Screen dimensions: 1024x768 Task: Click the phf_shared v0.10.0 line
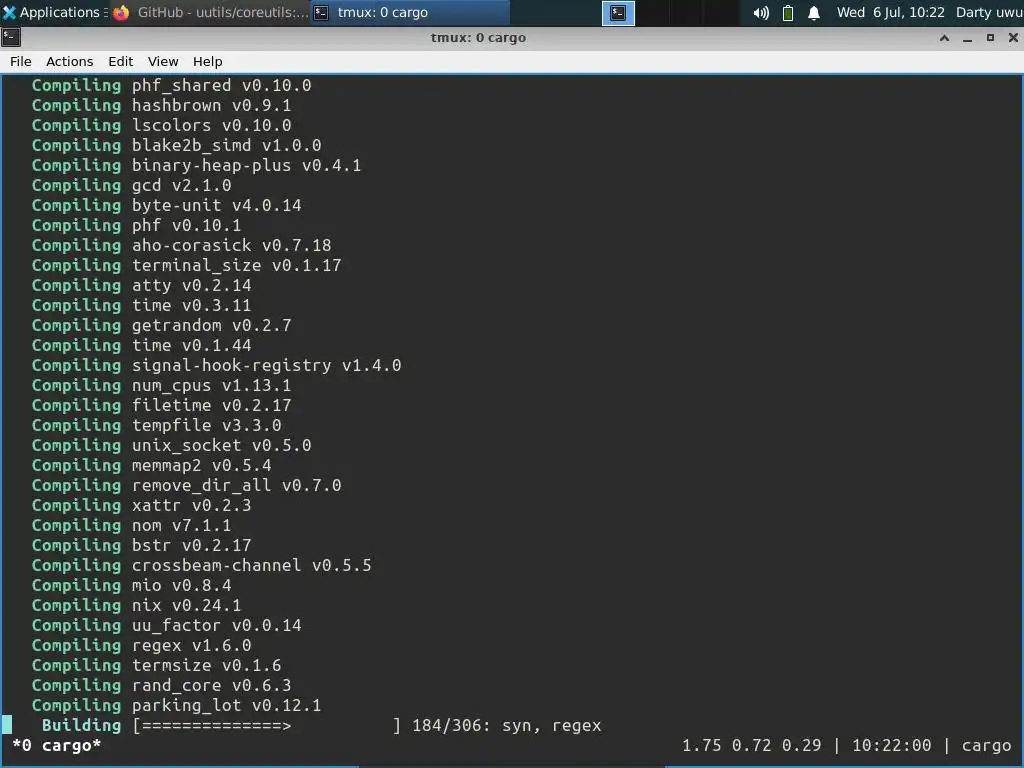click(172, 86)
